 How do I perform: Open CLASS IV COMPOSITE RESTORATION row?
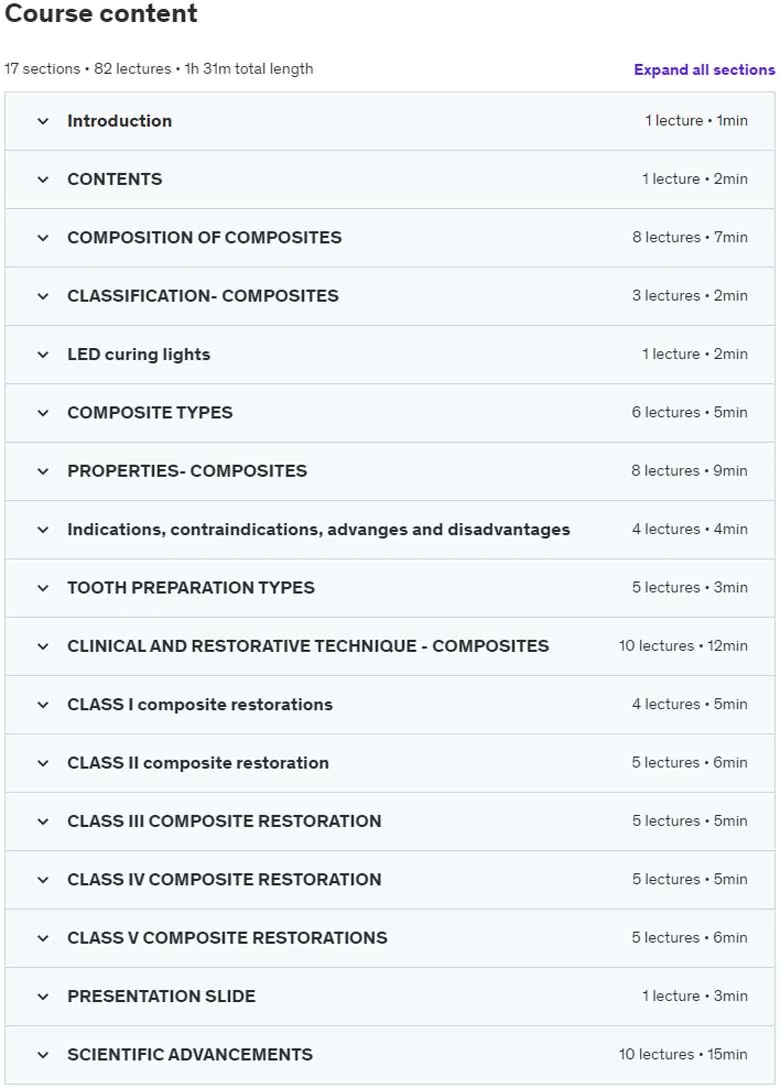(390, 879)
